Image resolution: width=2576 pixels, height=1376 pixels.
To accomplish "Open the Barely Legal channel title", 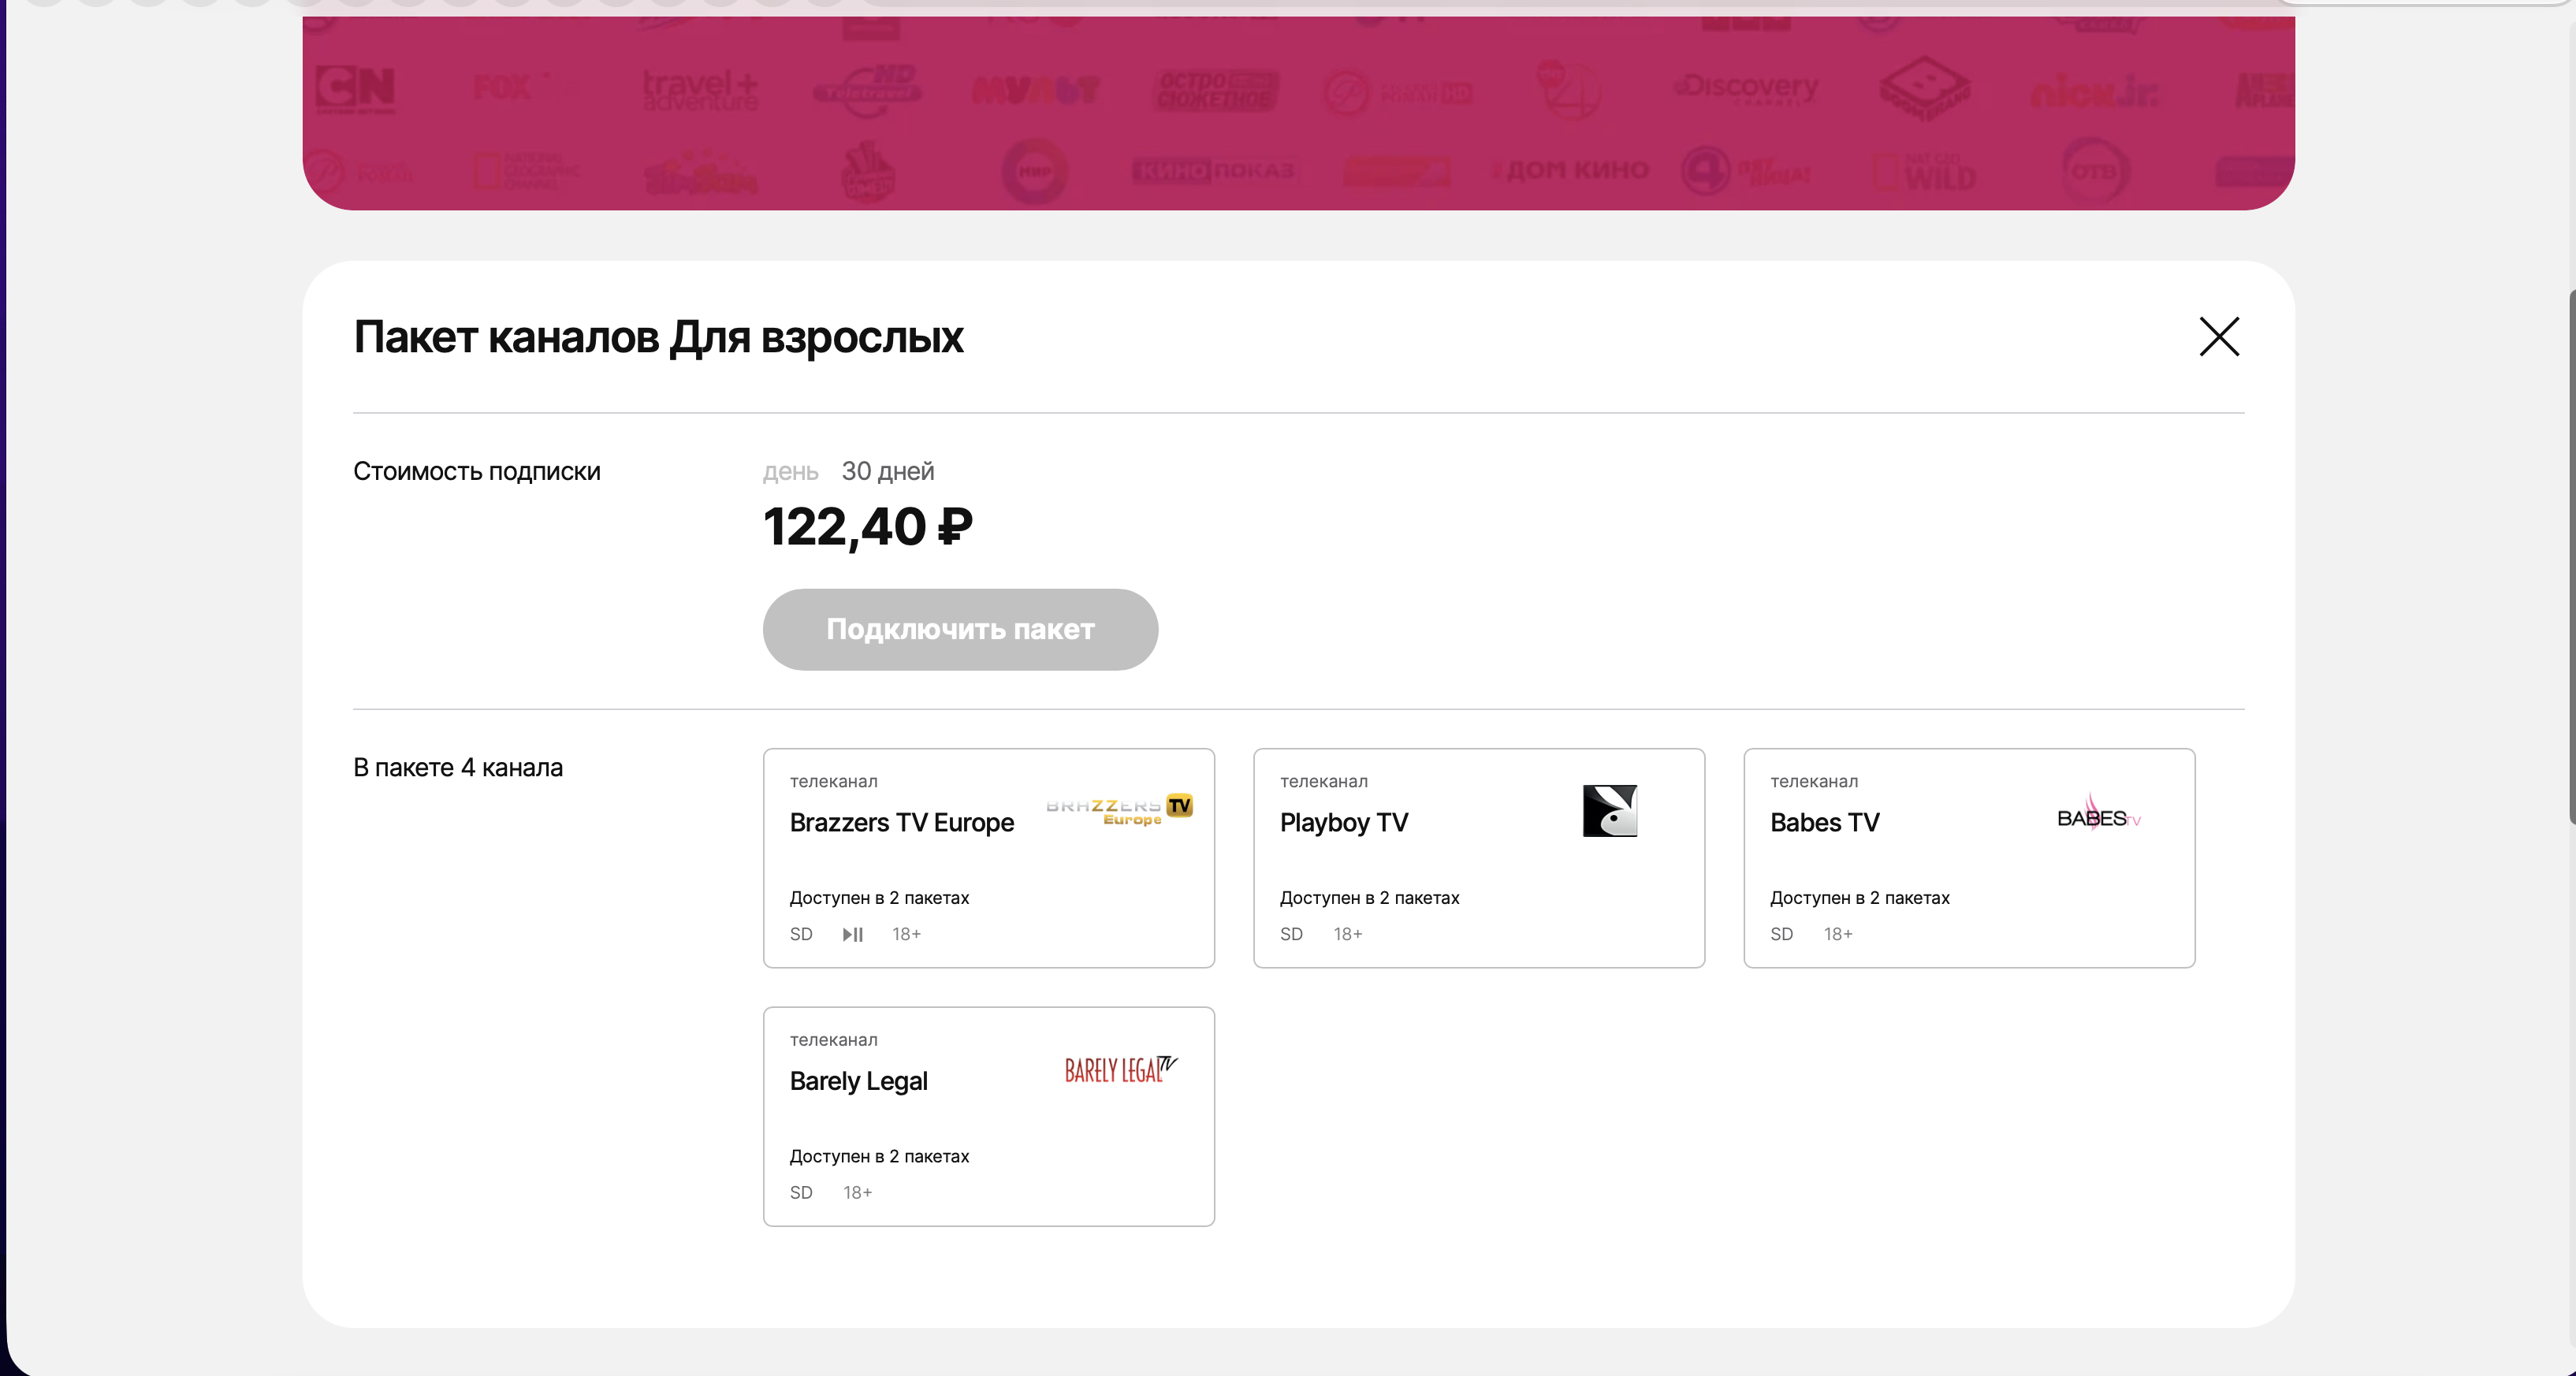I will [858, 1081].
